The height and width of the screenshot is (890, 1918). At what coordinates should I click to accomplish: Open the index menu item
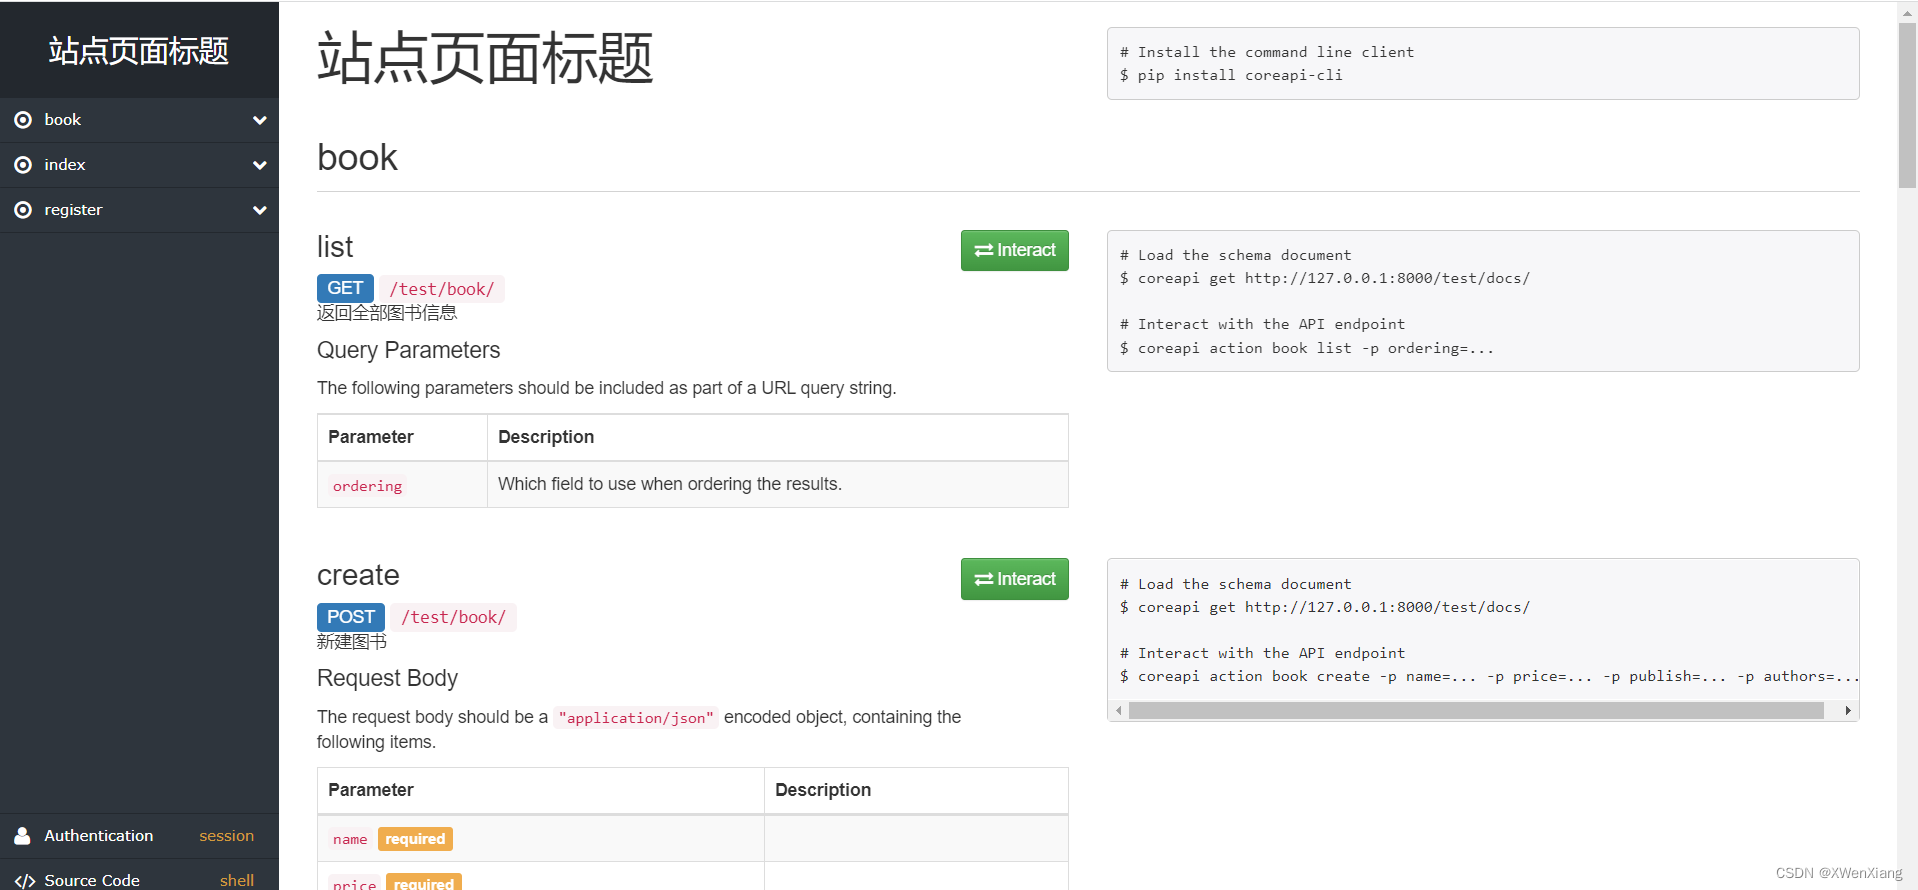tap(139, 165)
